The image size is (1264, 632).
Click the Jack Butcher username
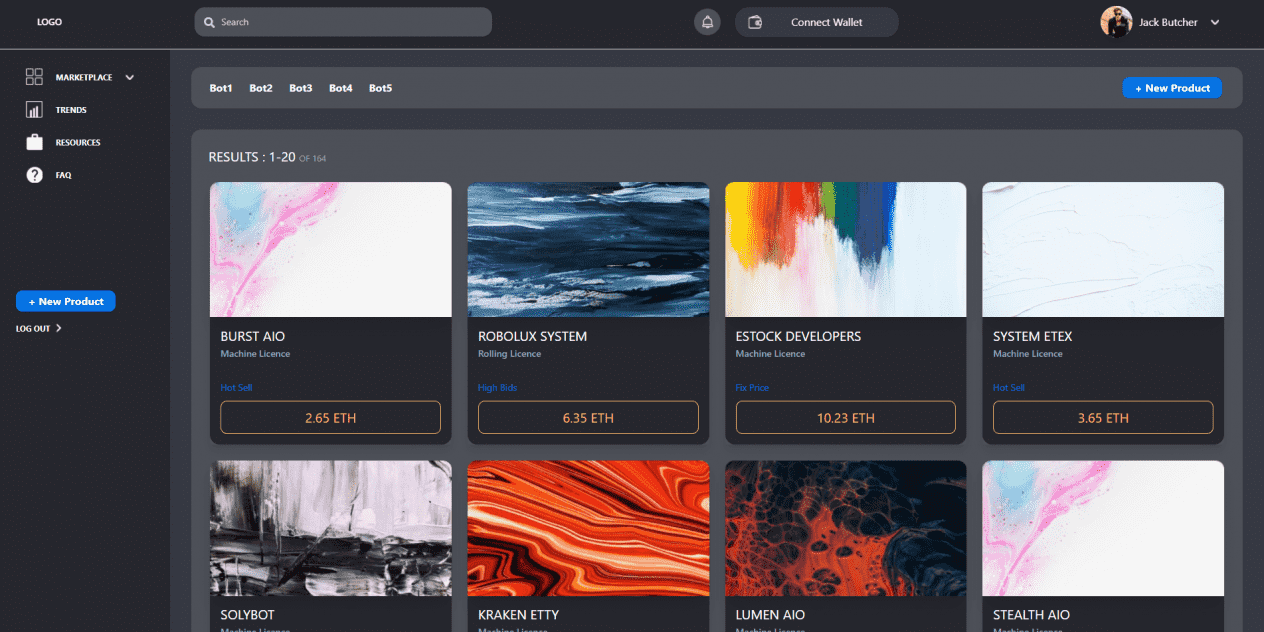pos(1168,22)
